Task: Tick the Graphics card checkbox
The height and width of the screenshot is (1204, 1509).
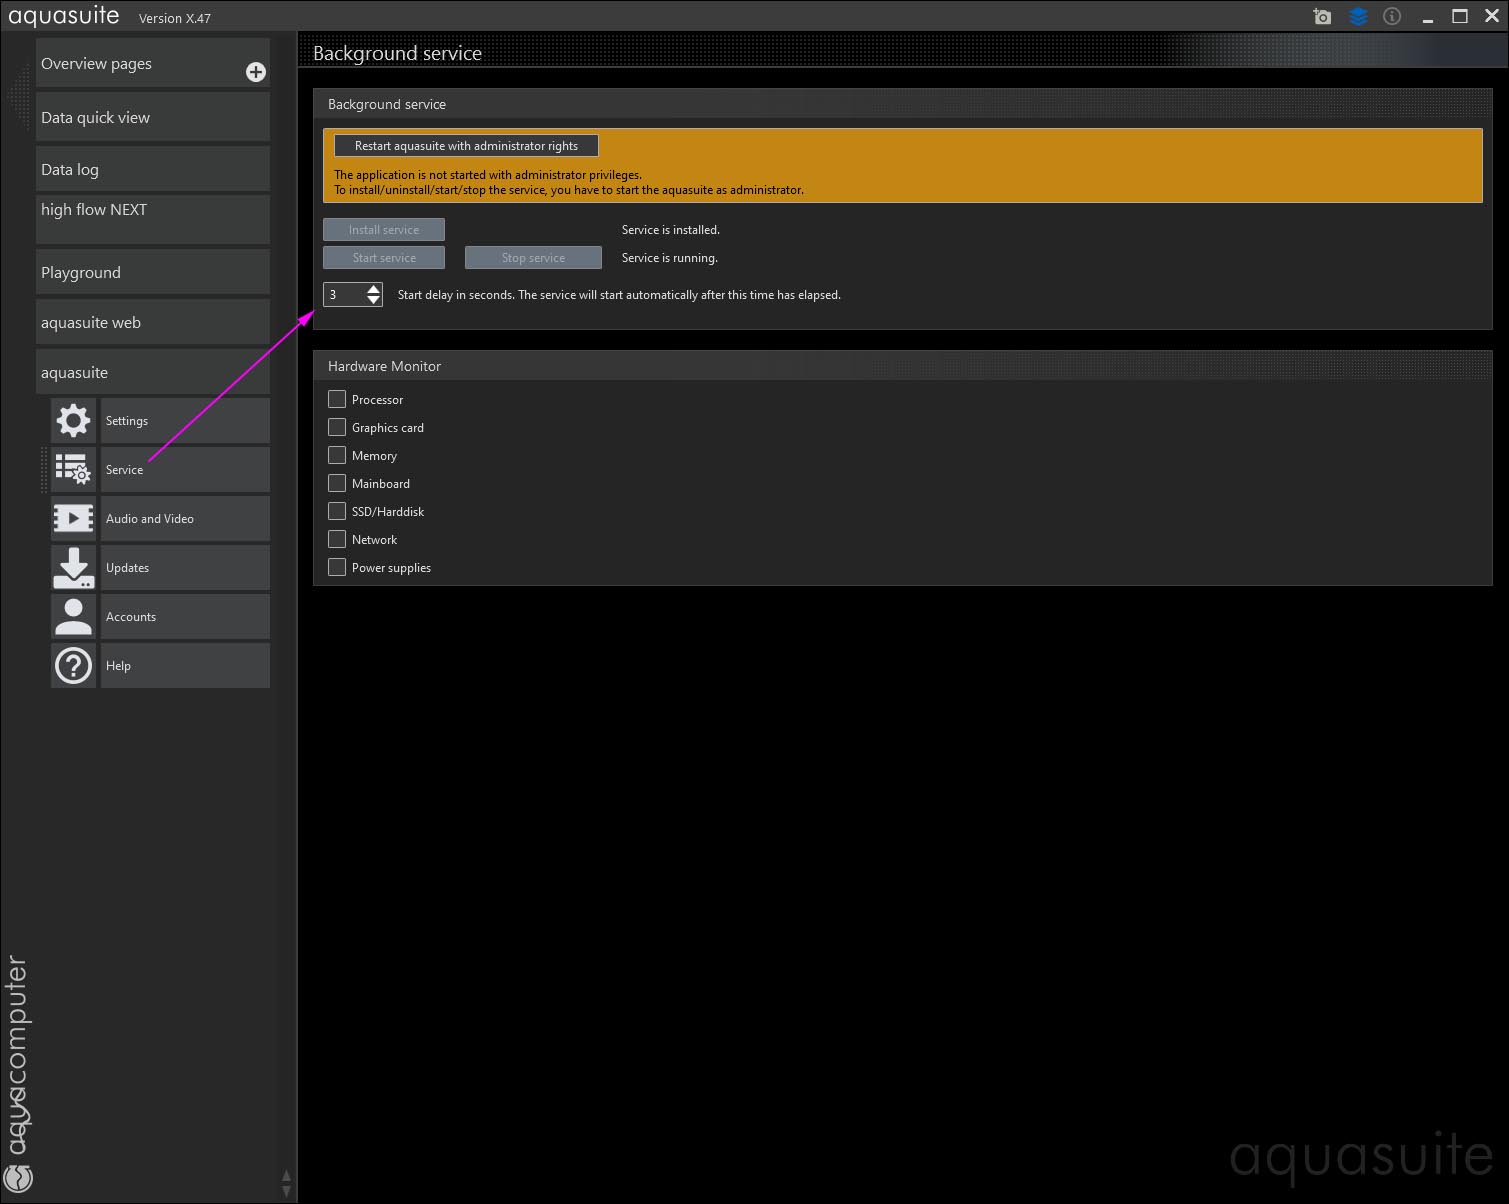Action: click(x=337, y=427)
